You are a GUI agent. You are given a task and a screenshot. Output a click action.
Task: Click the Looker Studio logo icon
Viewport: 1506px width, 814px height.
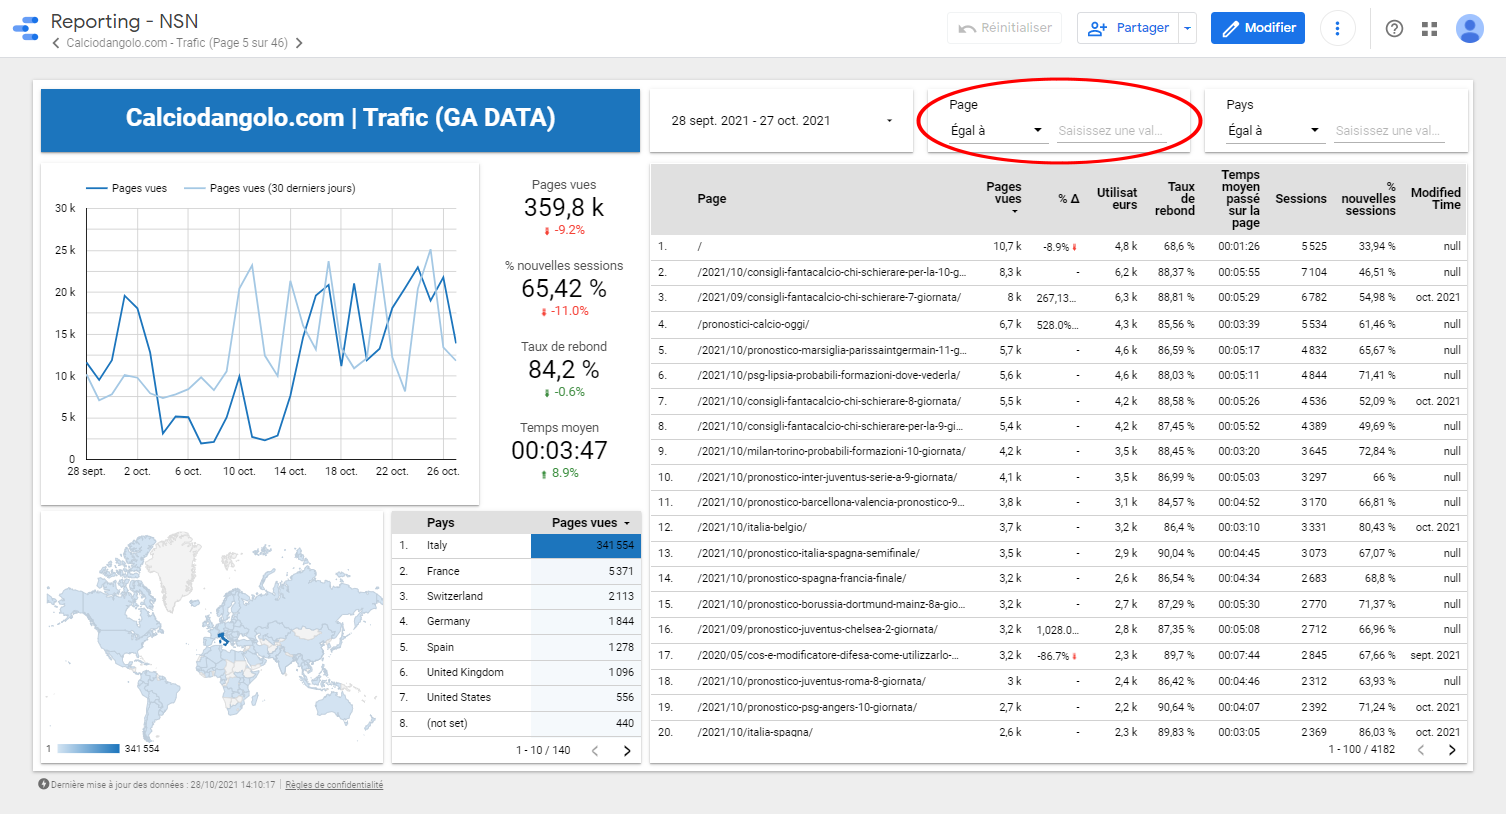tap(26, 28)
